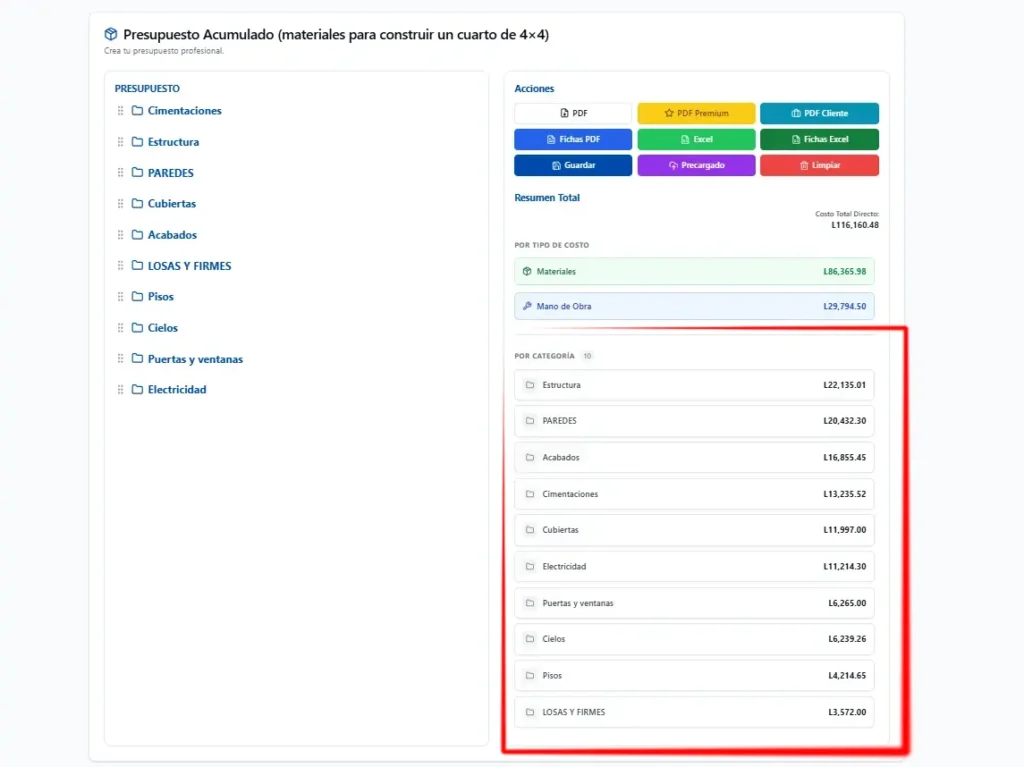Click the cube icon in Materiales row
The width and height of the screenshot is (1024, 767).
(527, 271)
